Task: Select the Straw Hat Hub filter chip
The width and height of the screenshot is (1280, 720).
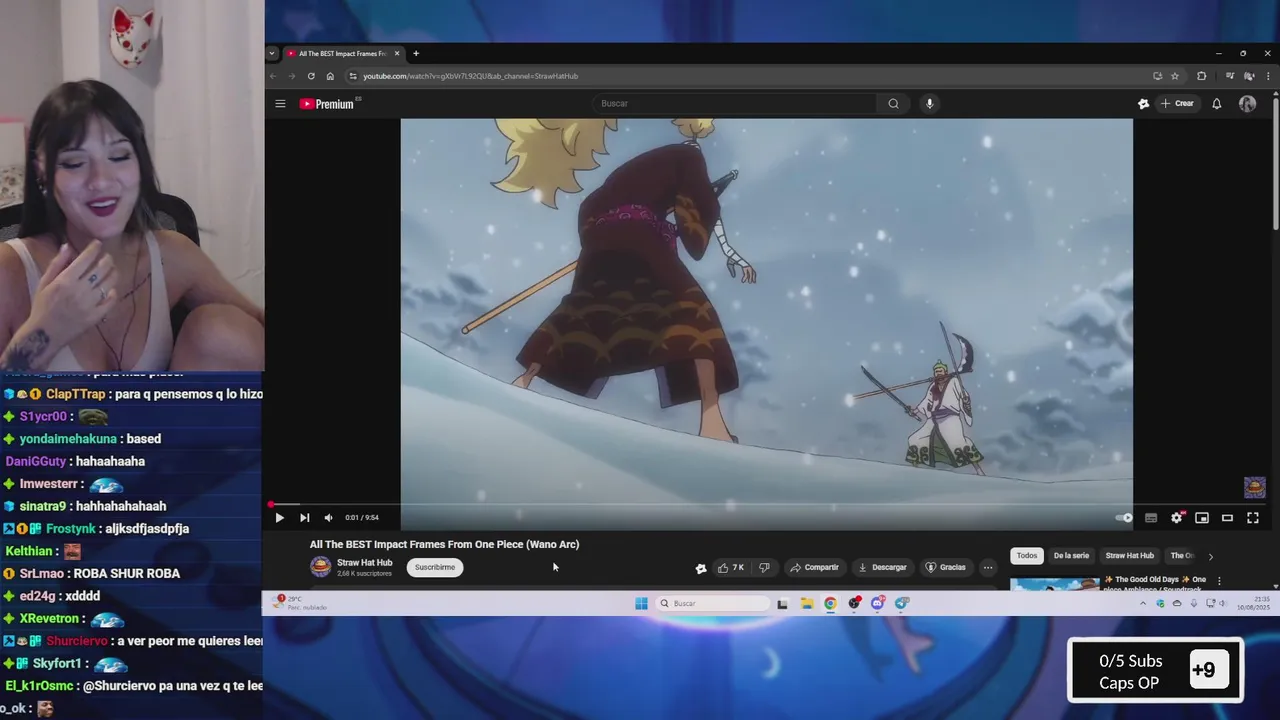Action: tap(1129, 555)
